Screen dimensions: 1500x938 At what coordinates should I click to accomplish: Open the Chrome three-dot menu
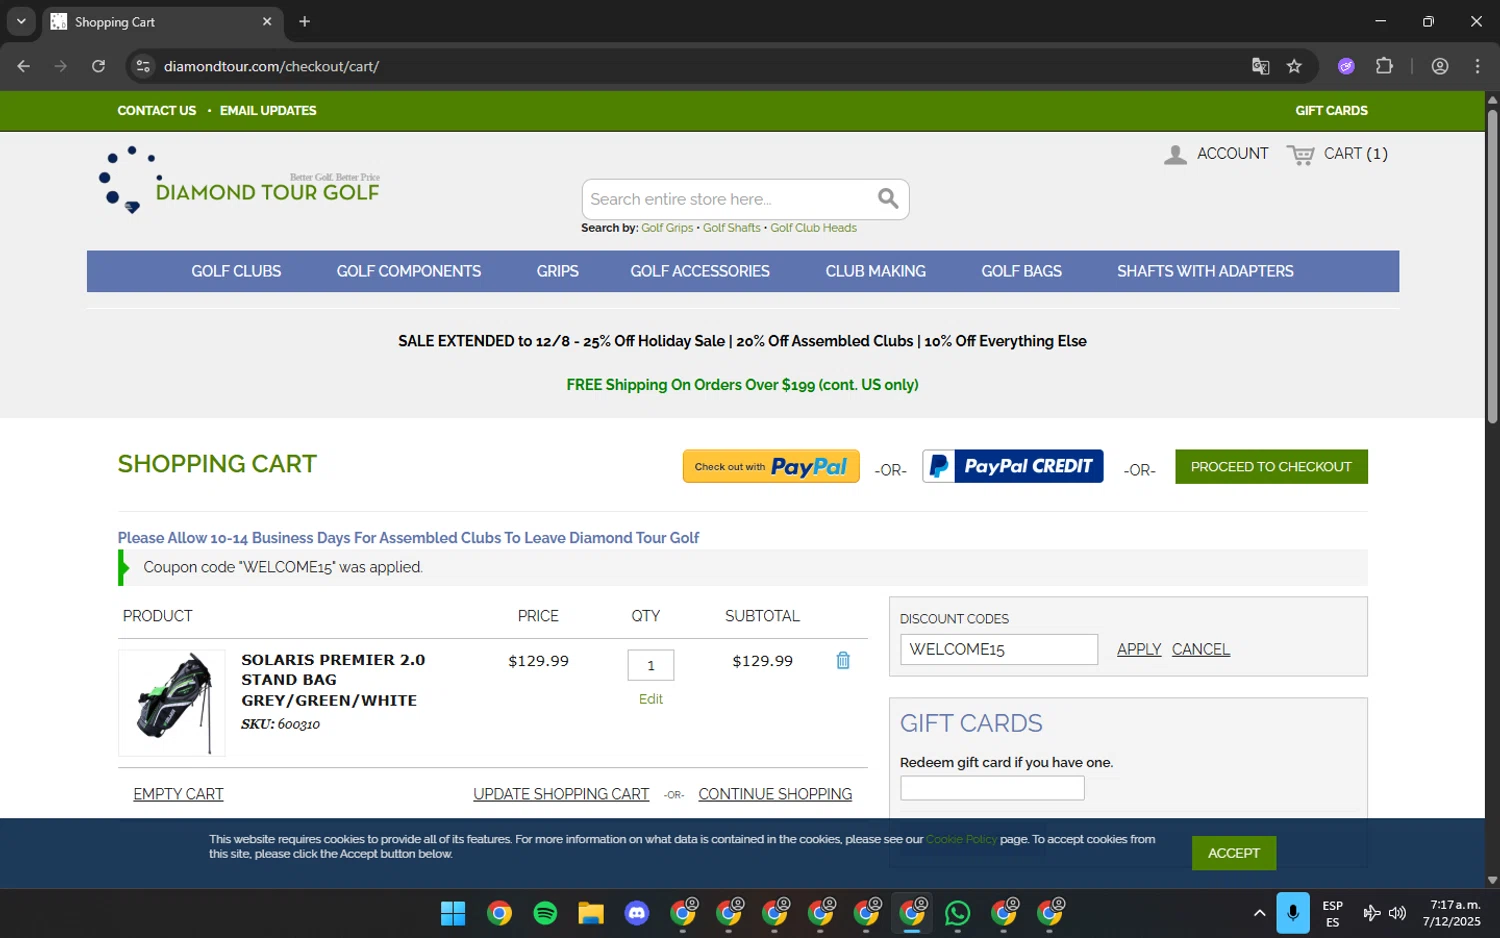1477,66
